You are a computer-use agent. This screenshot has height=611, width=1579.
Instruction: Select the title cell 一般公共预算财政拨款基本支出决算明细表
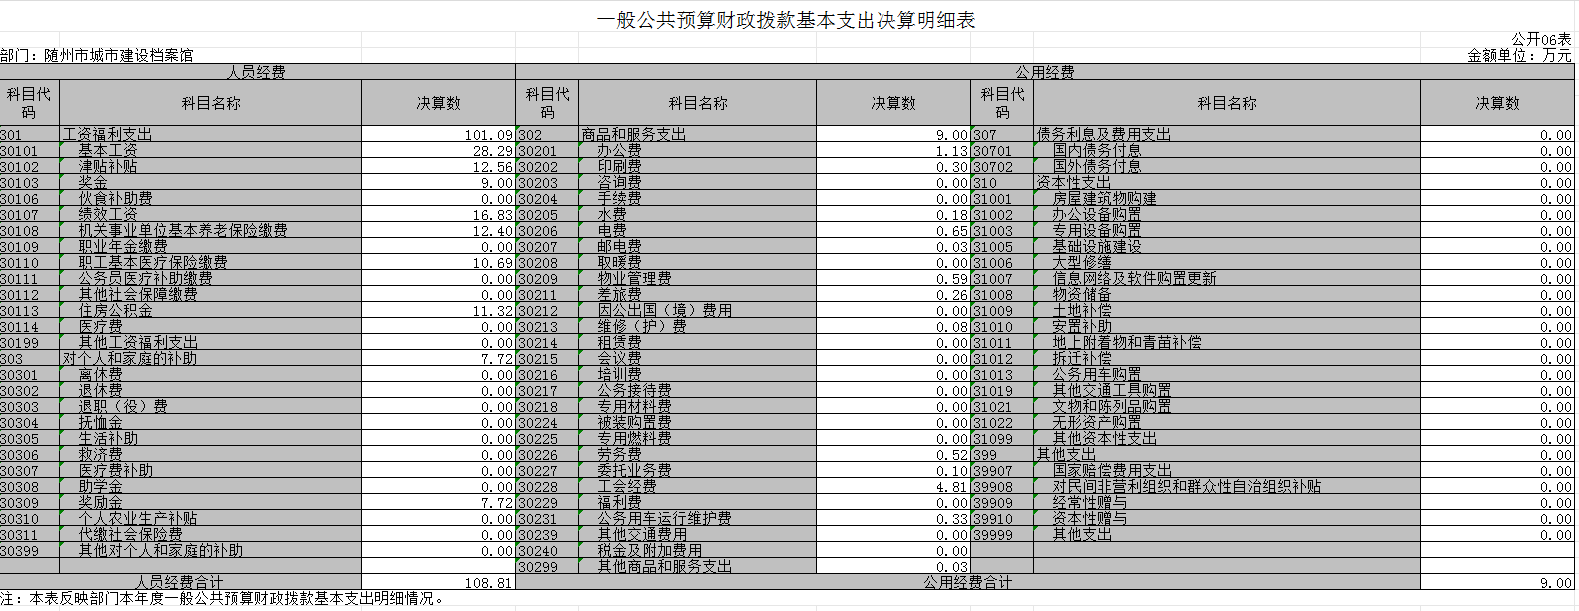coord(786,20)
